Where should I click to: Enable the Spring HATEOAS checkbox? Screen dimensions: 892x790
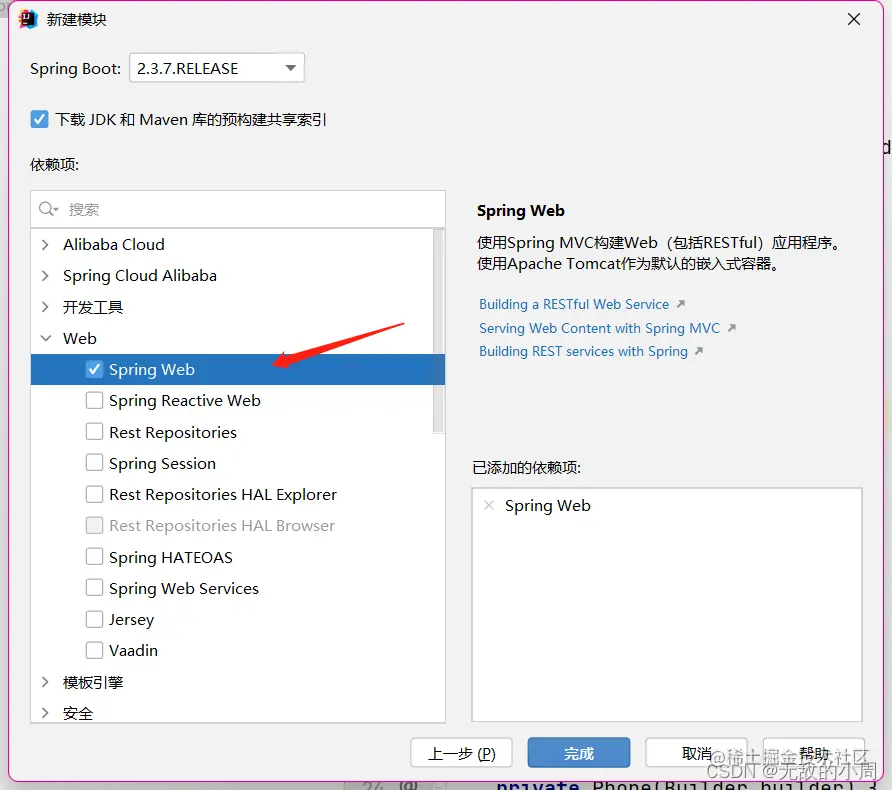pyautogui.click(x=94, y=557)
